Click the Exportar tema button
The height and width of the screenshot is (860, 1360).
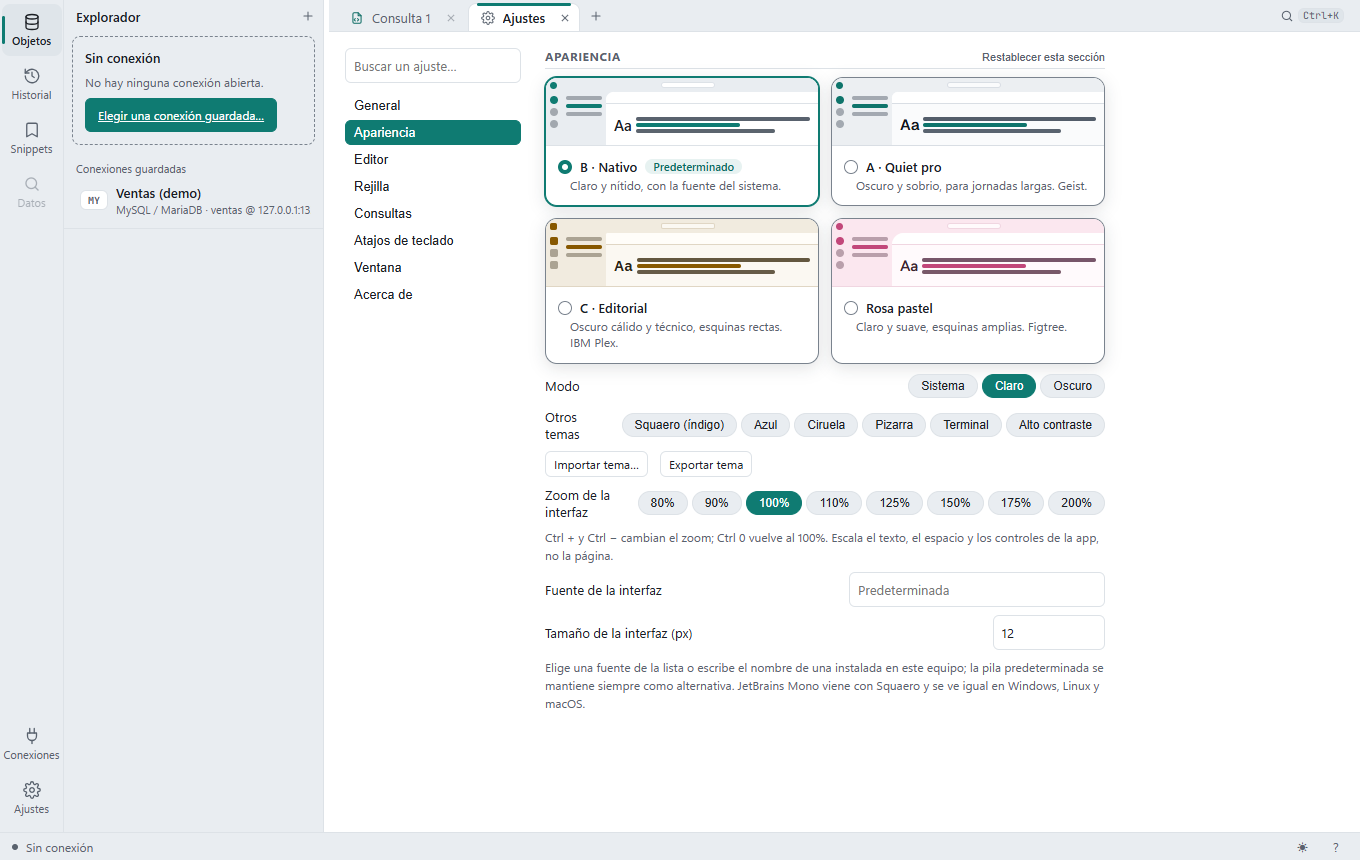(706, 464)
